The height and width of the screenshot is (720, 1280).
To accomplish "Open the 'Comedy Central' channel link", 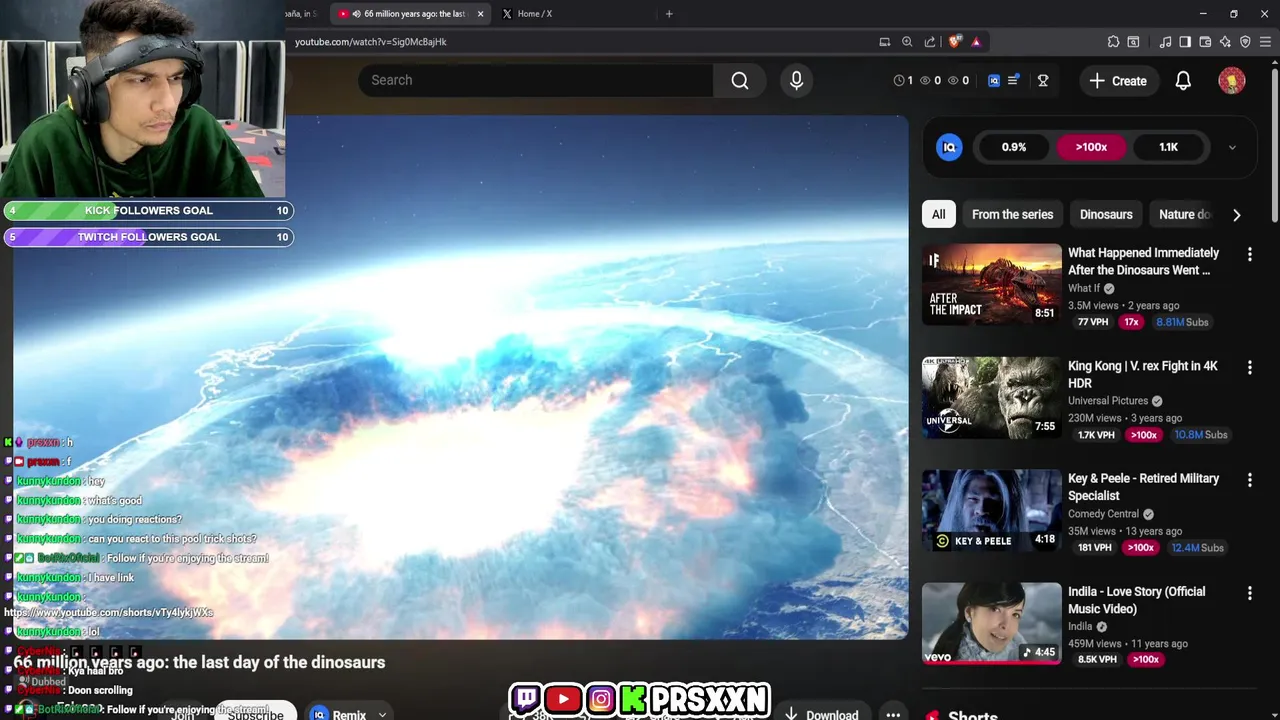I will (x=1104, y=514).
